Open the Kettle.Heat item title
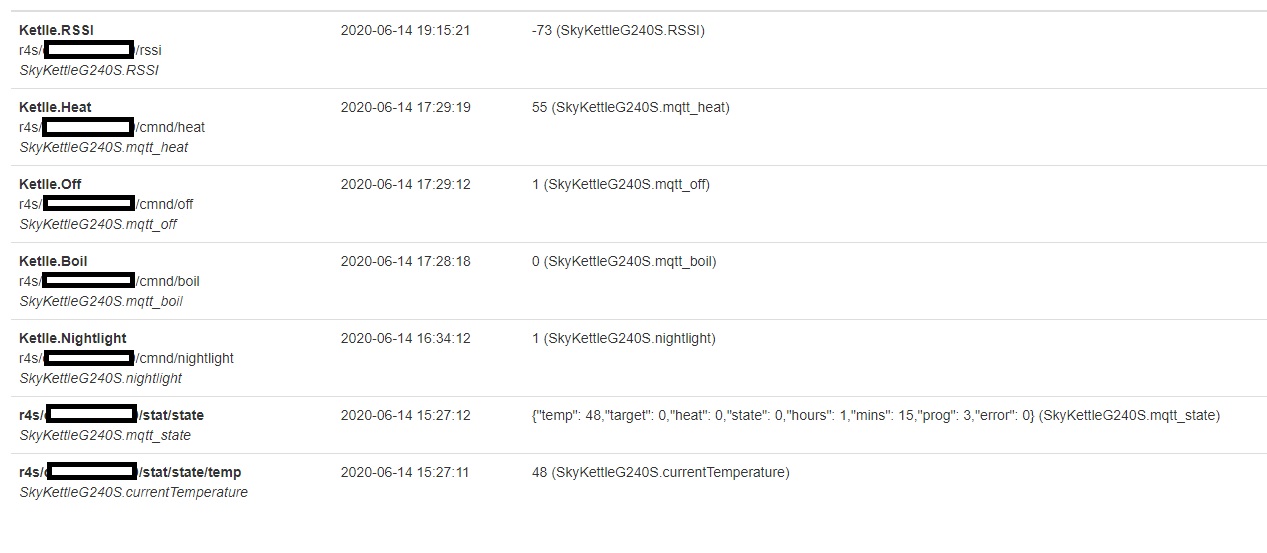 coord(55,107)
